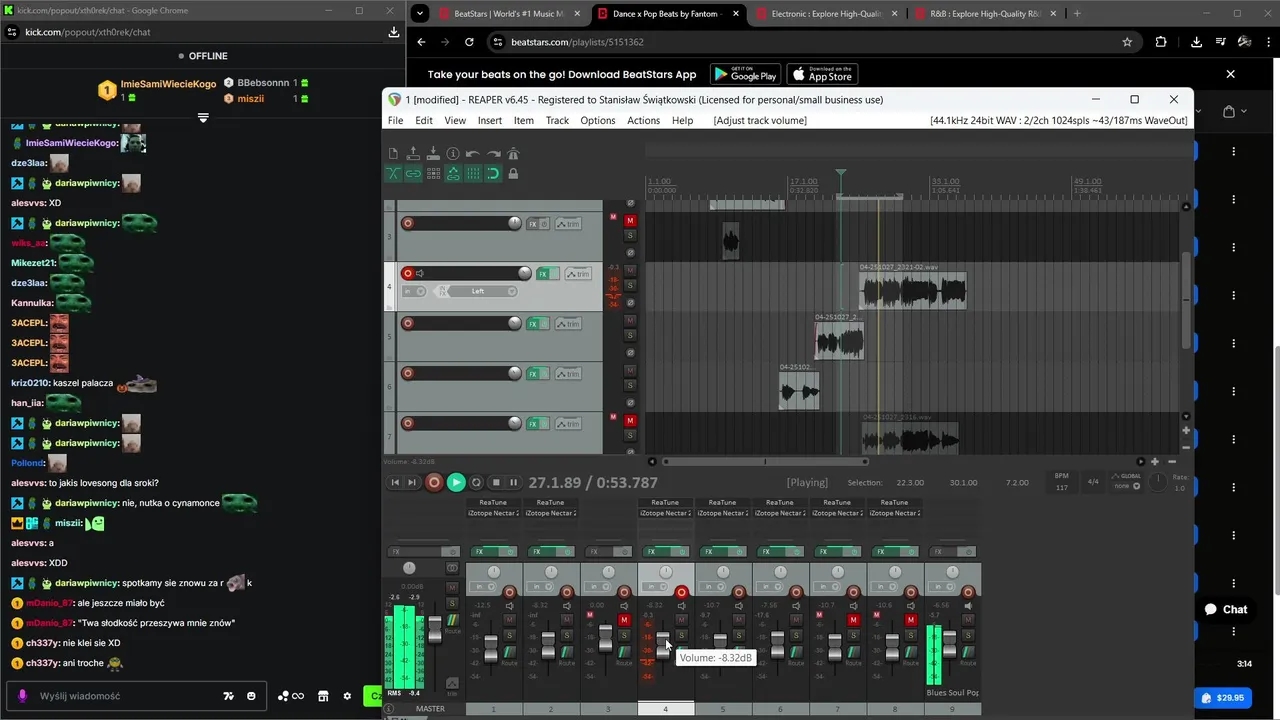1280x720 pixels.
Task: Toggle the Repeat loop transport button
Action: pyautogui.click(x=476, y=483)
